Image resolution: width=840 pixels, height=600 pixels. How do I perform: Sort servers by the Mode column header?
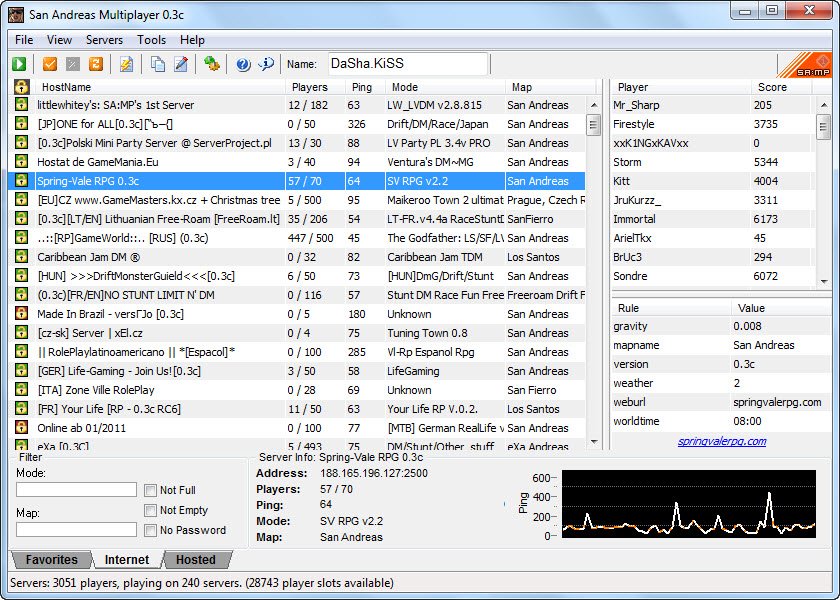pos(445,87)
